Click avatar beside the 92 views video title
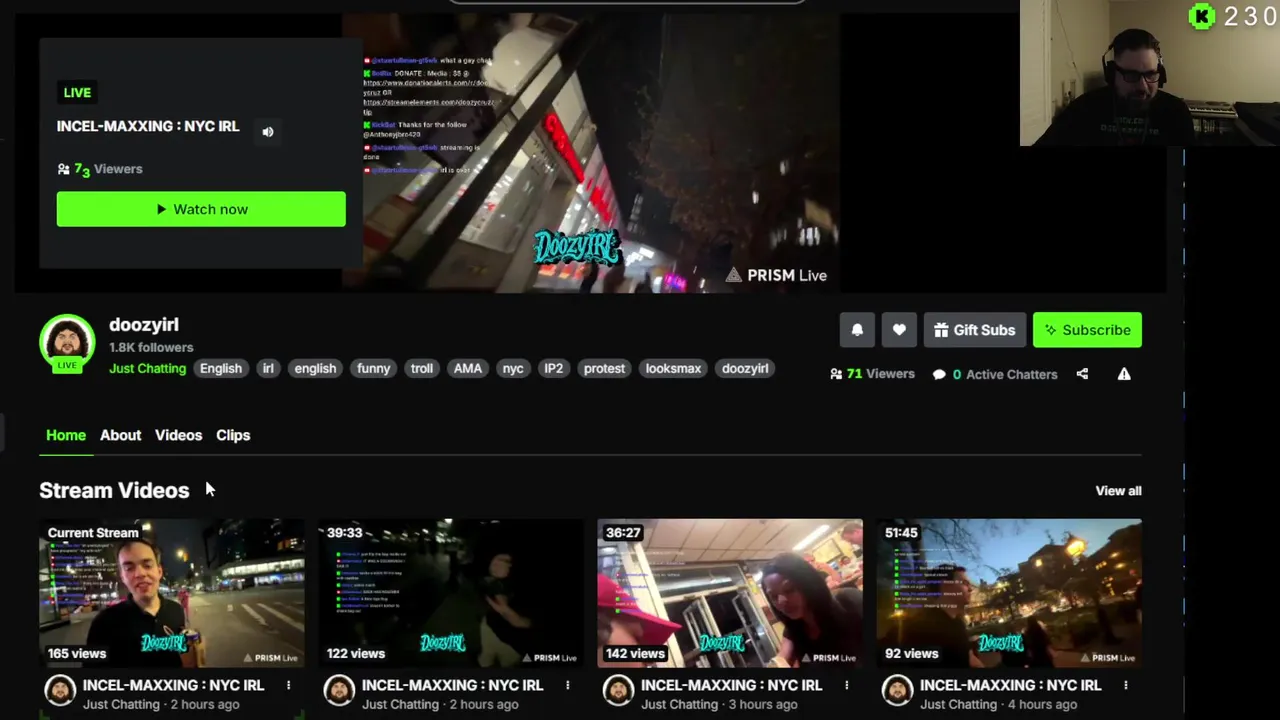This screenshot has height=720, width=1280. click(x=897, y=691)
